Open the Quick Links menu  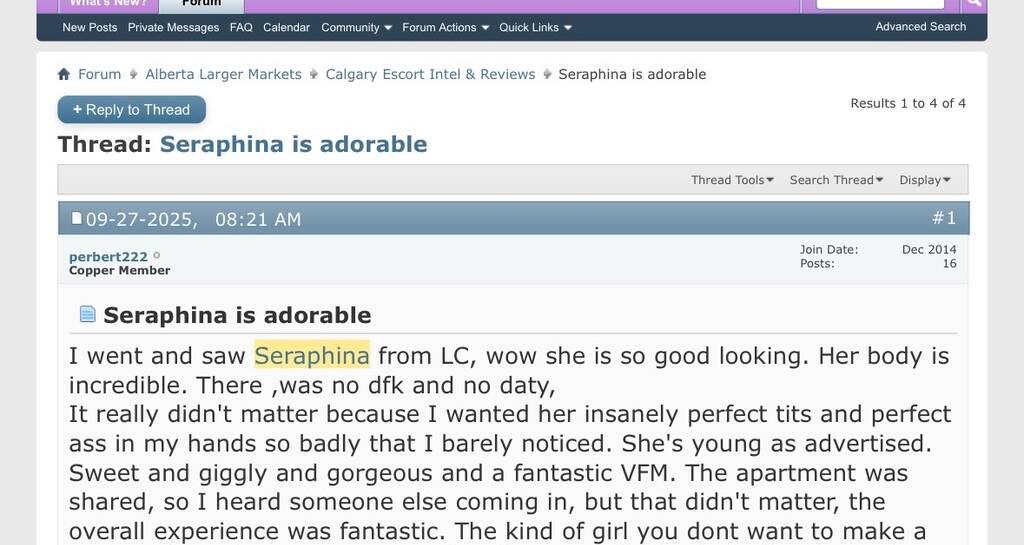point(535,27)
